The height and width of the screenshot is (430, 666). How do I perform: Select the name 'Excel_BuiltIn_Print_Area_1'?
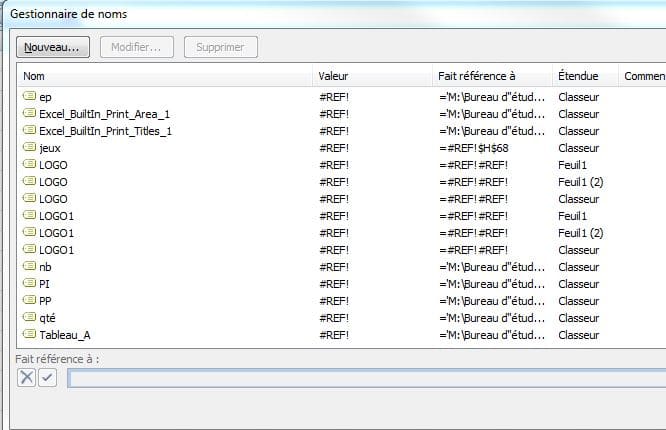[x=104, y=114]
